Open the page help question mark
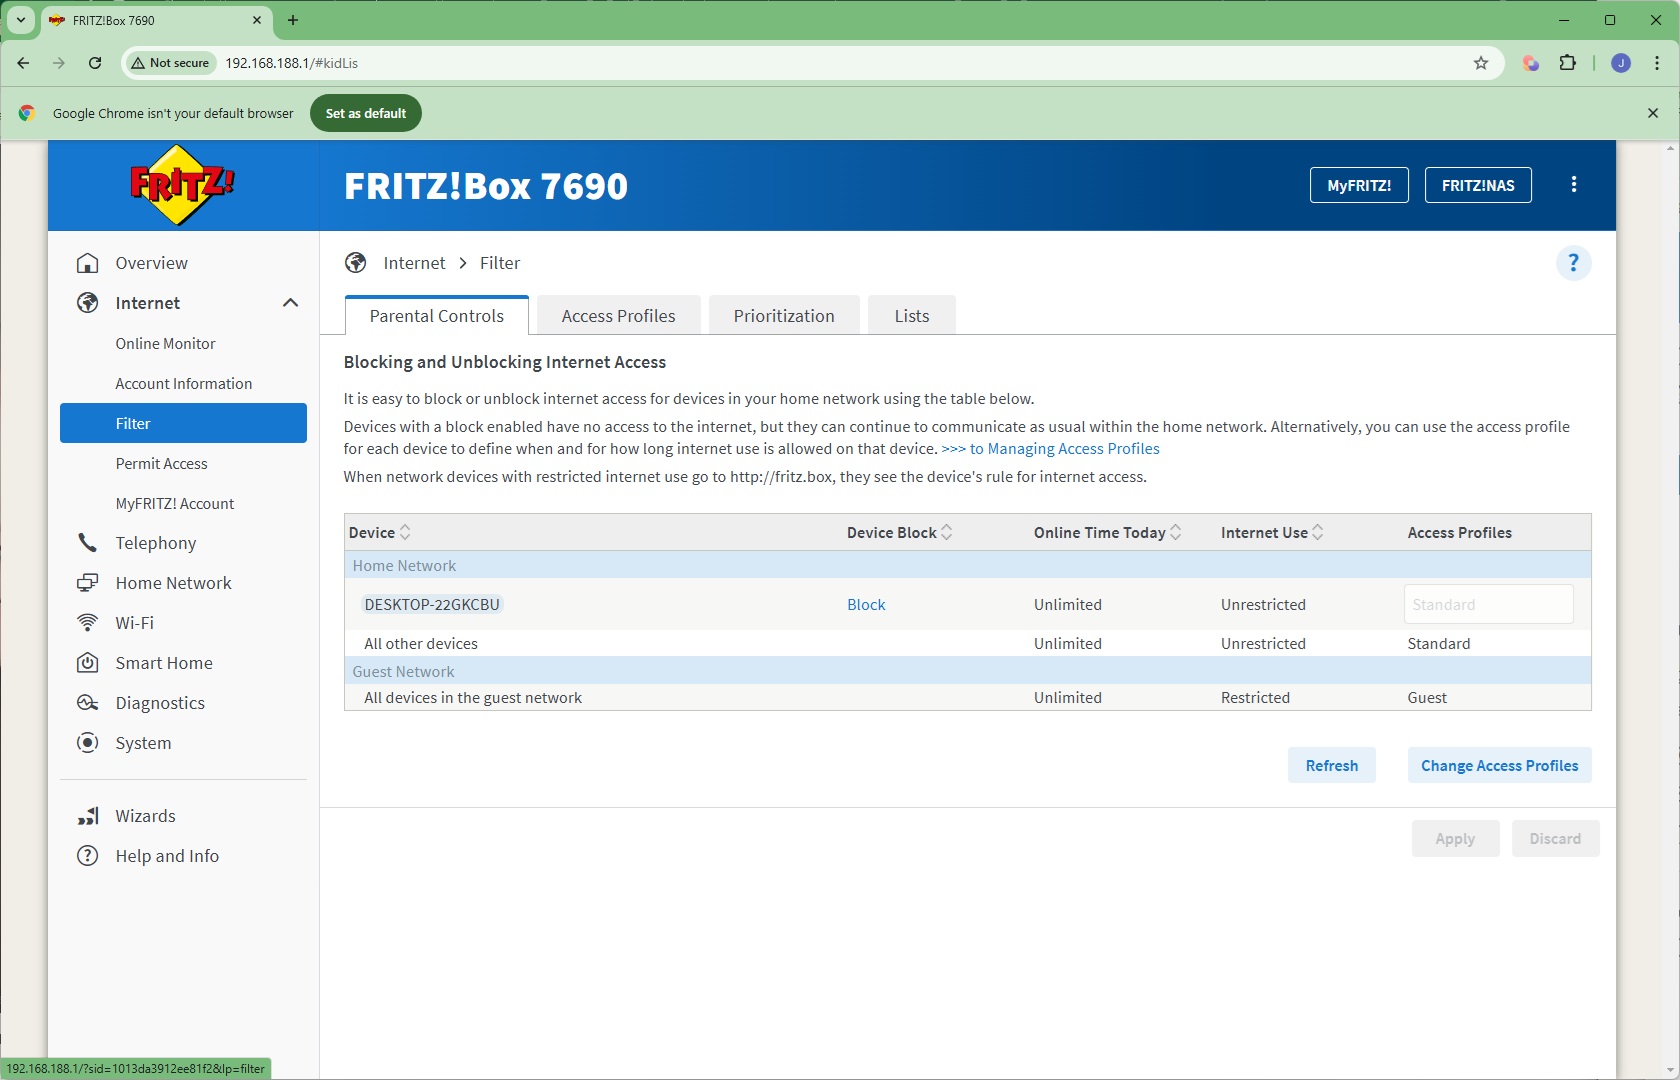The width and height of the screenshot is (1680, 1080). coord(1573,263)
